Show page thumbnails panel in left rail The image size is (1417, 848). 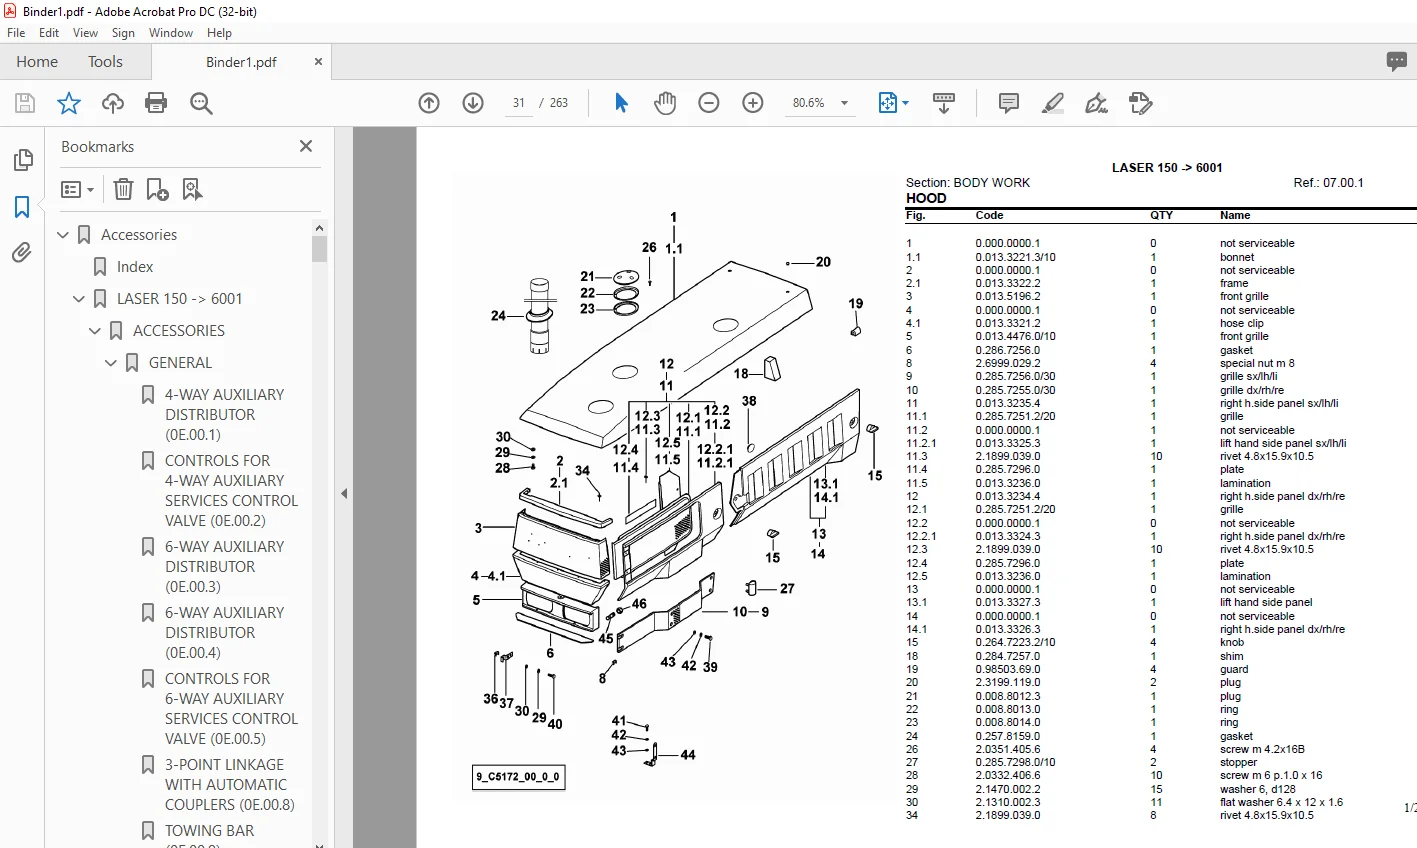pos(22,160)
